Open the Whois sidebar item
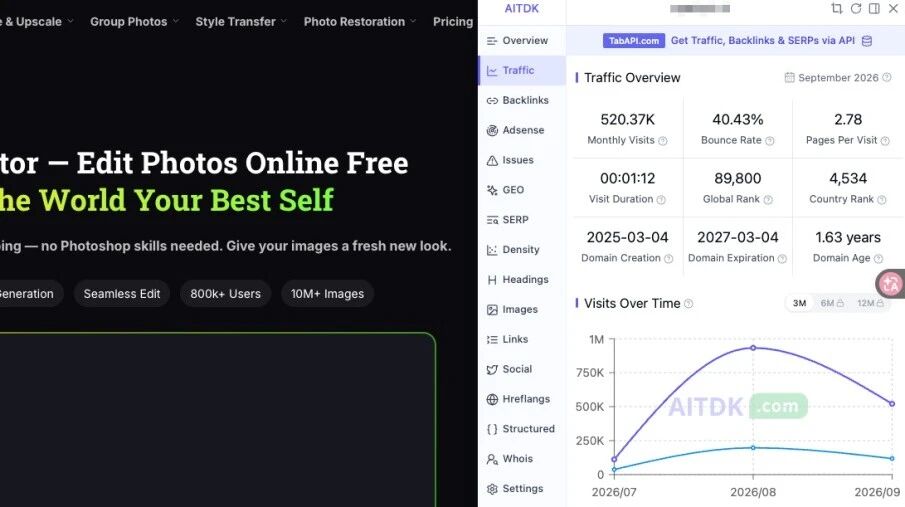905x507 pixels. click(522, 459)
